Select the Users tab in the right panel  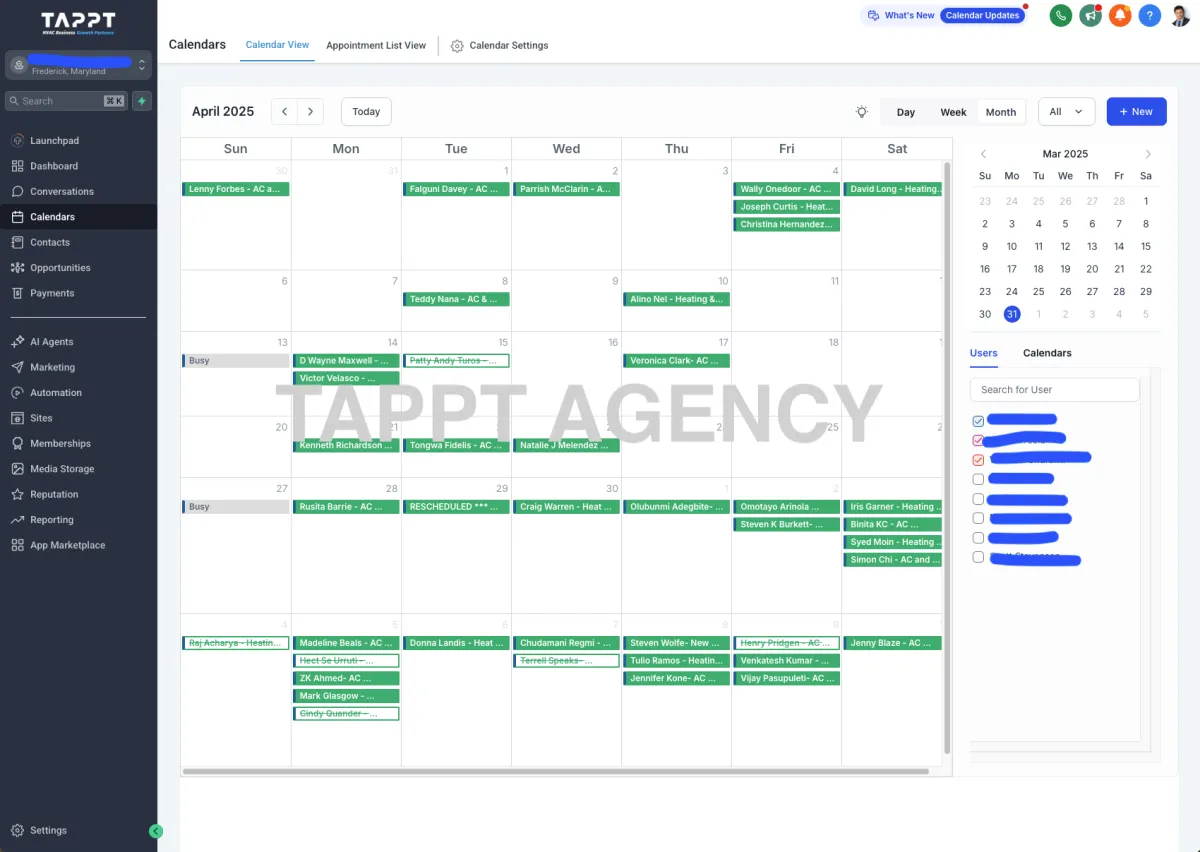[x=984, y=353]
